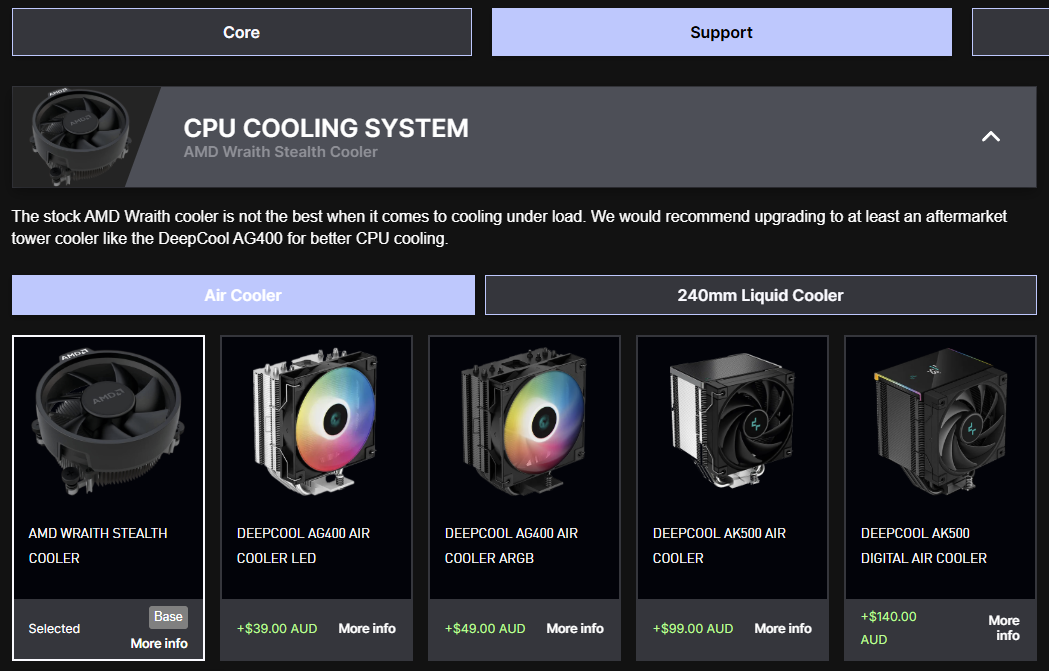Open More info for AK500 Digital cooler
The width and height of the screenshot is (1049, 671).
(x=1004, y=628)
